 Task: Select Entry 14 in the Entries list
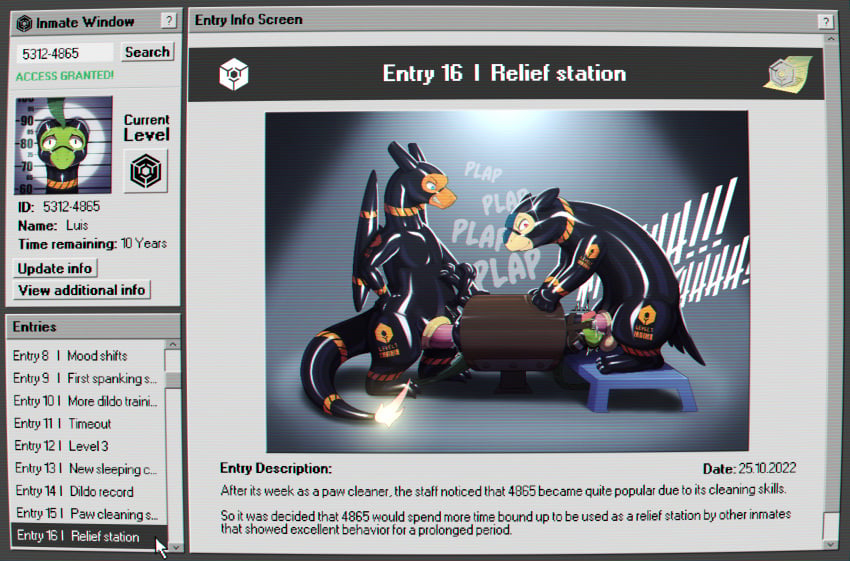click(x=87, y=491)
